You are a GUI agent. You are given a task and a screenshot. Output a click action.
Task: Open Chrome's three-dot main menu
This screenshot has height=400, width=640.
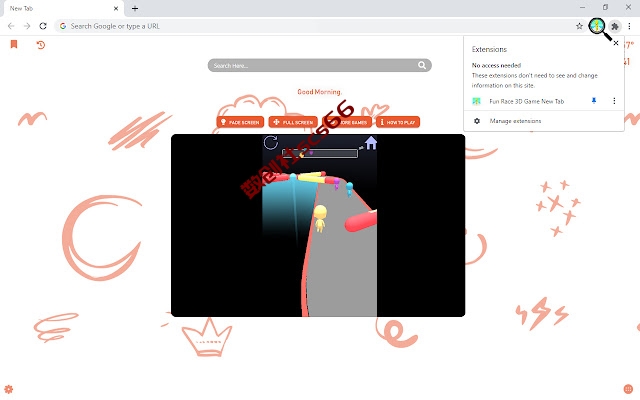point(629,26)
